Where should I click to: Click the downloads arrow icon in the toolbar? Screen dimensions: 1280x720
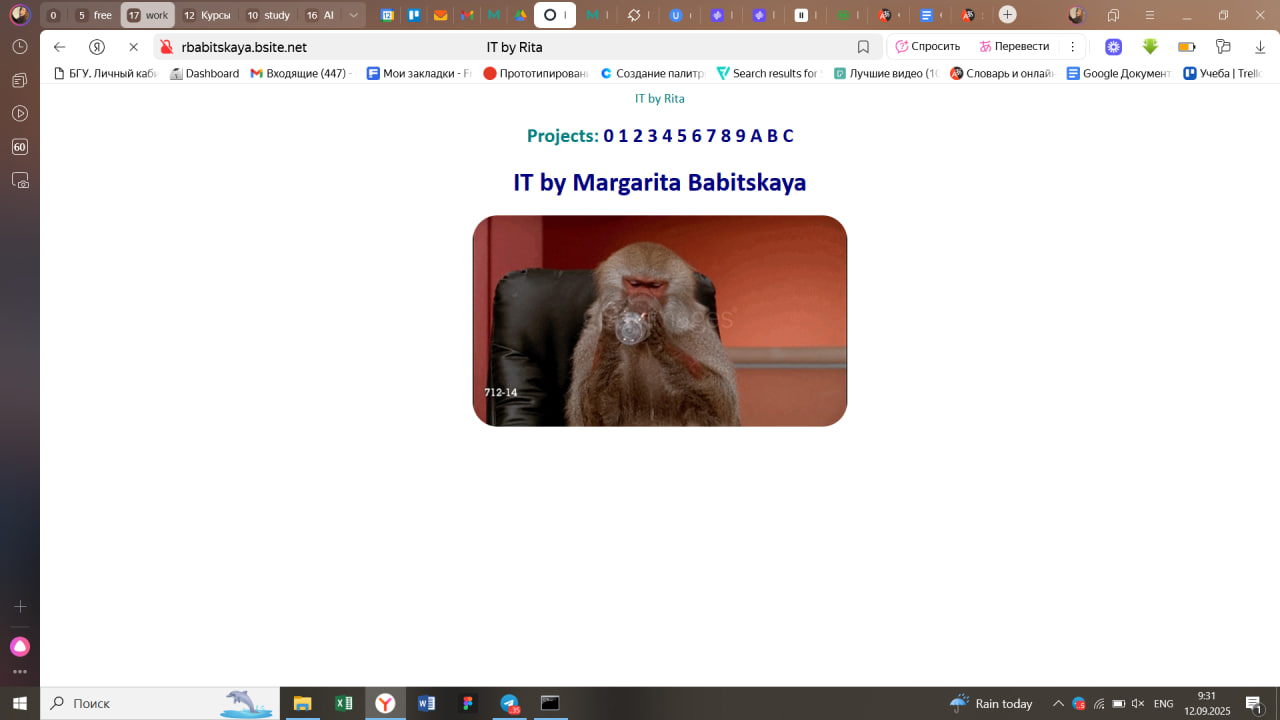[x=1261, y=46]
